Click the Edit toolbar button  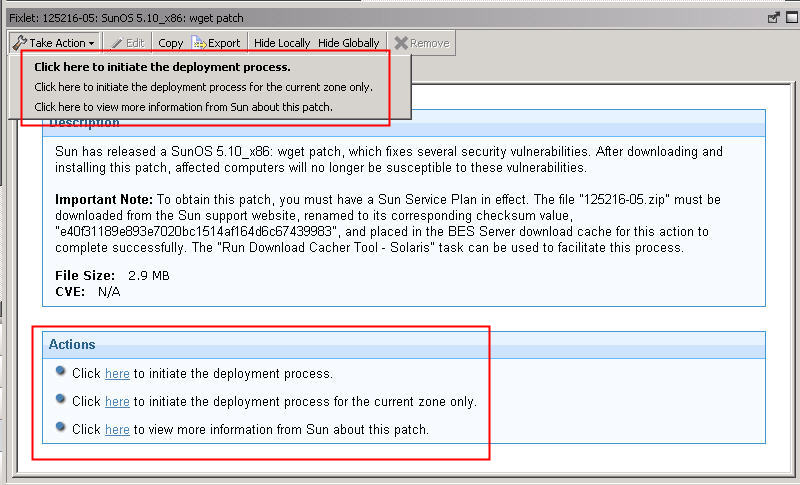click(128, 43)
